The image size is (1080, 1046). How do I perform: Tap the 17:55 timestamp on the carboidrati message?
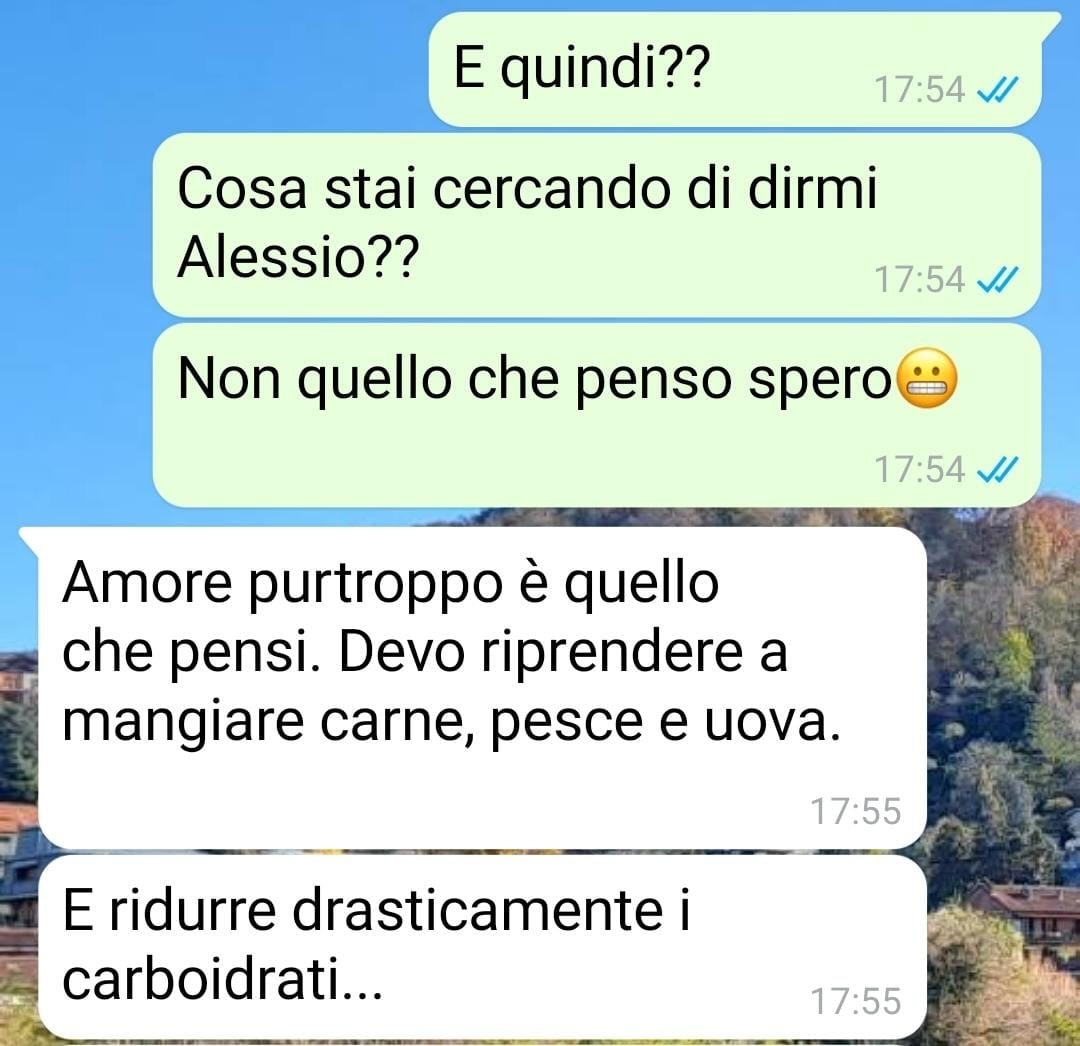(x=855, y=1001)
